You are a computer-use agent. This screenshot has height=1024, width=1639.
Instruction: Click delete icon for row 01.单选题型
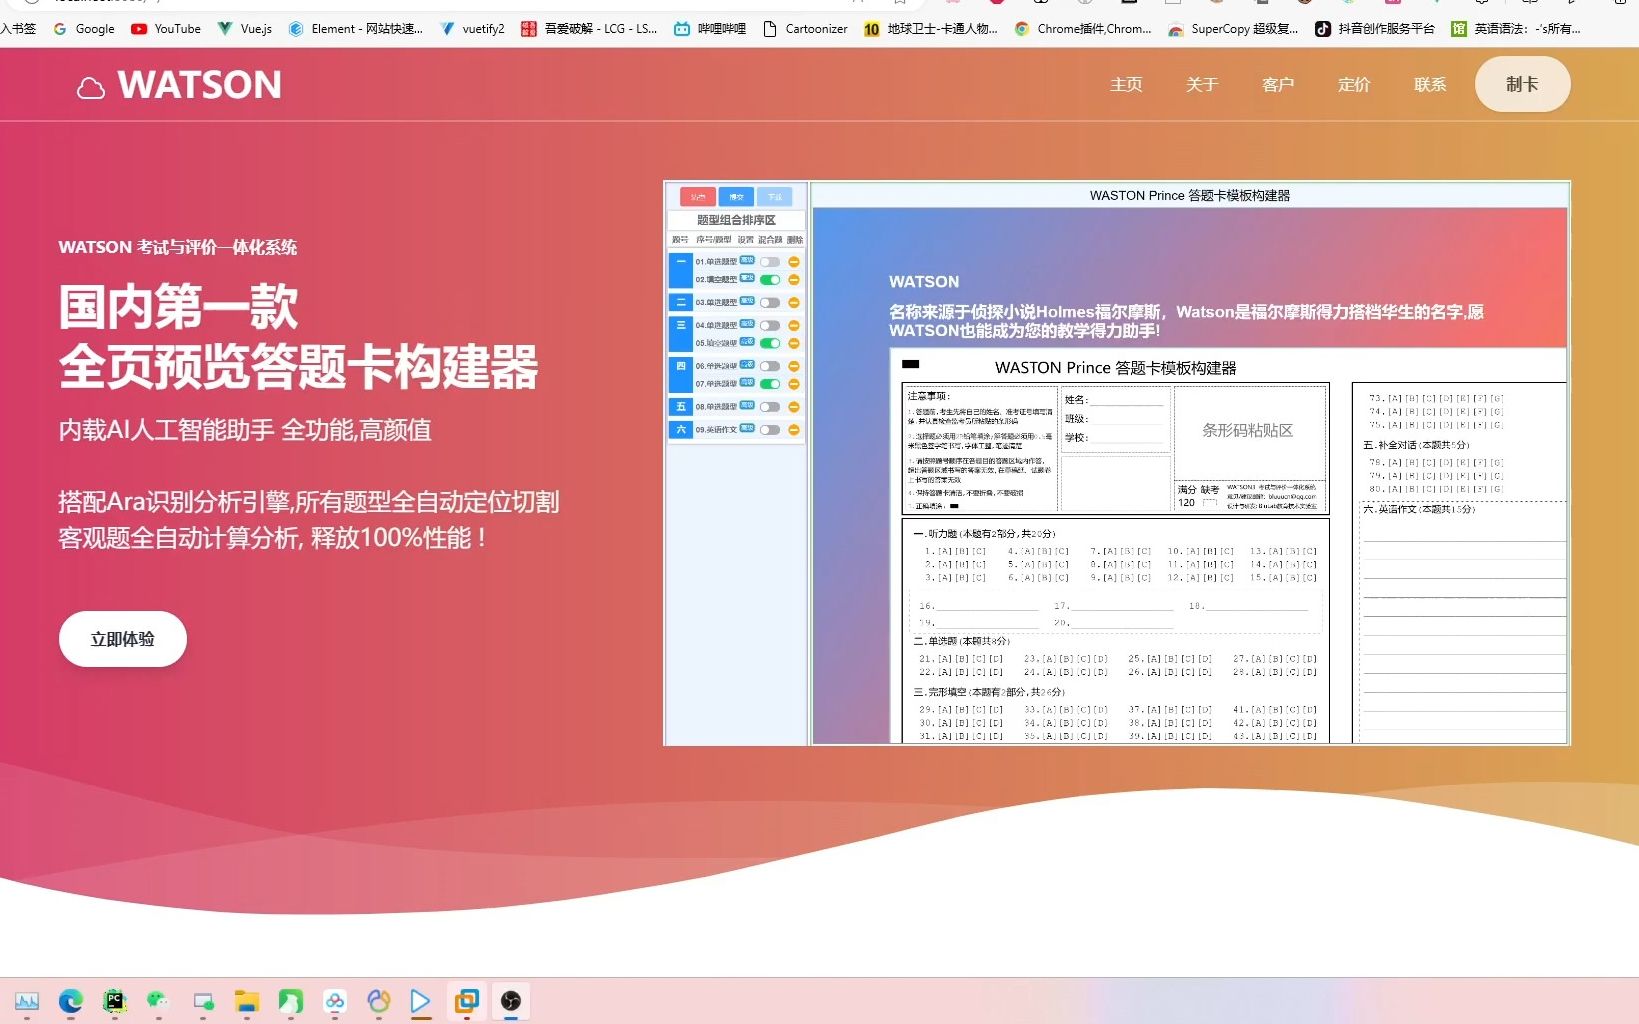tap(794, 262)
